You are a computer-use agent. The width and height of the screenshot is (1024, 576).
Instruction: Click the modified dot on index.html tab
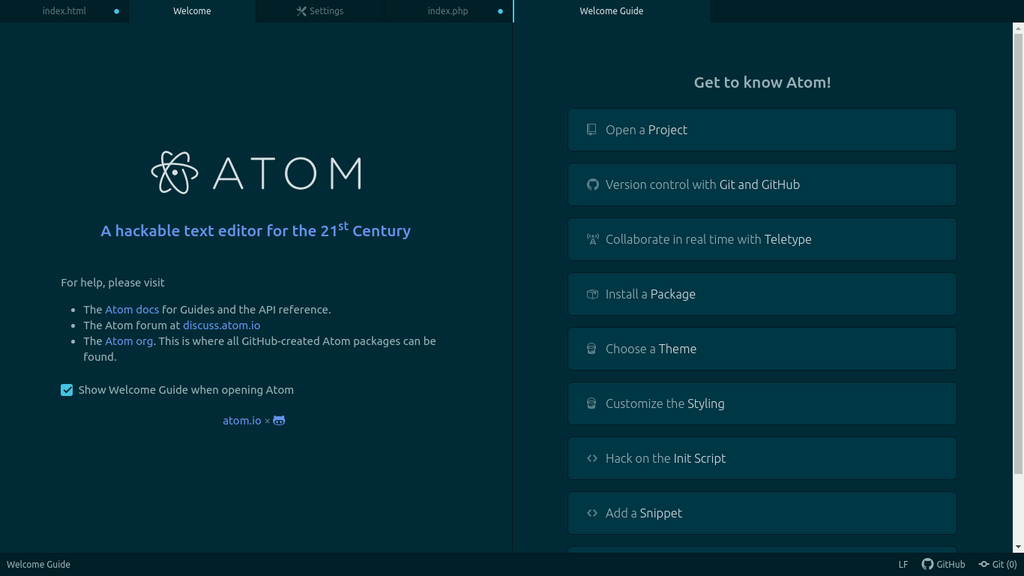tap(117, 11)
